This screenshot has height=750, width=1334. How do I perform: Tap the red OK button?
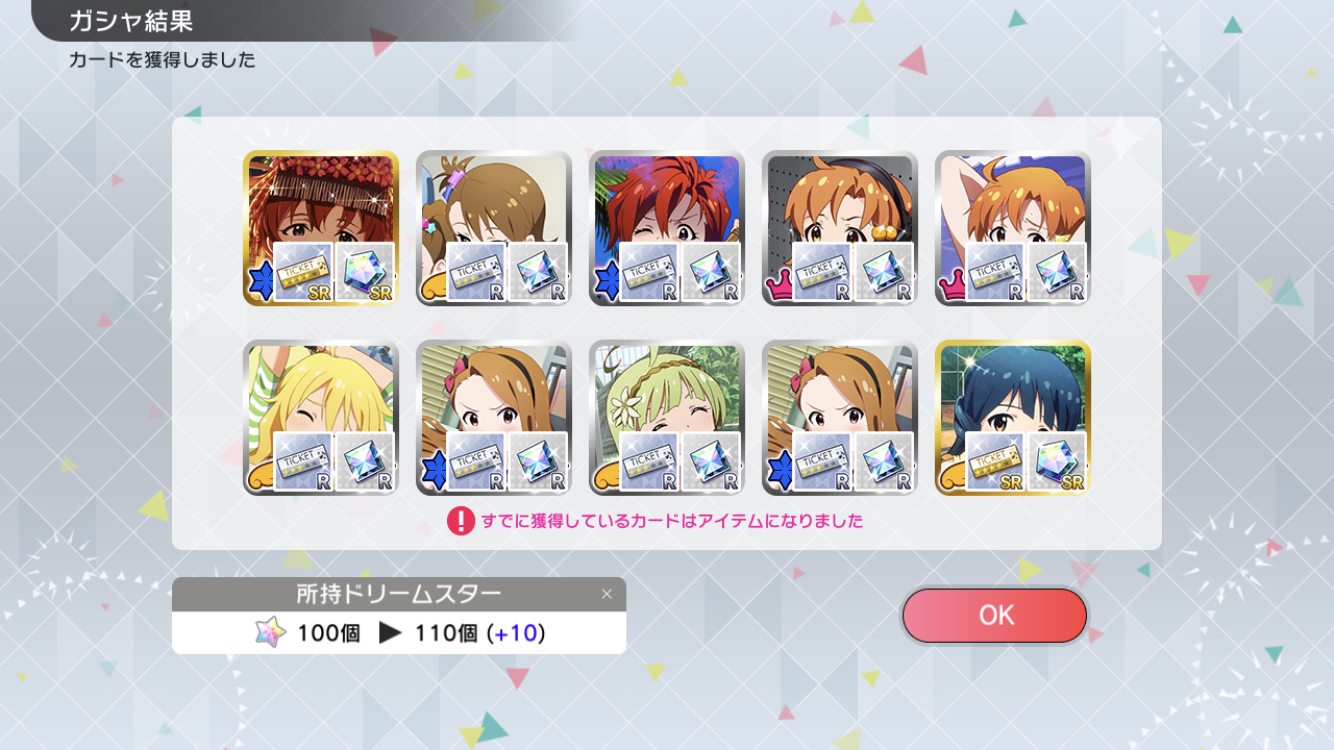click(994, 615)
